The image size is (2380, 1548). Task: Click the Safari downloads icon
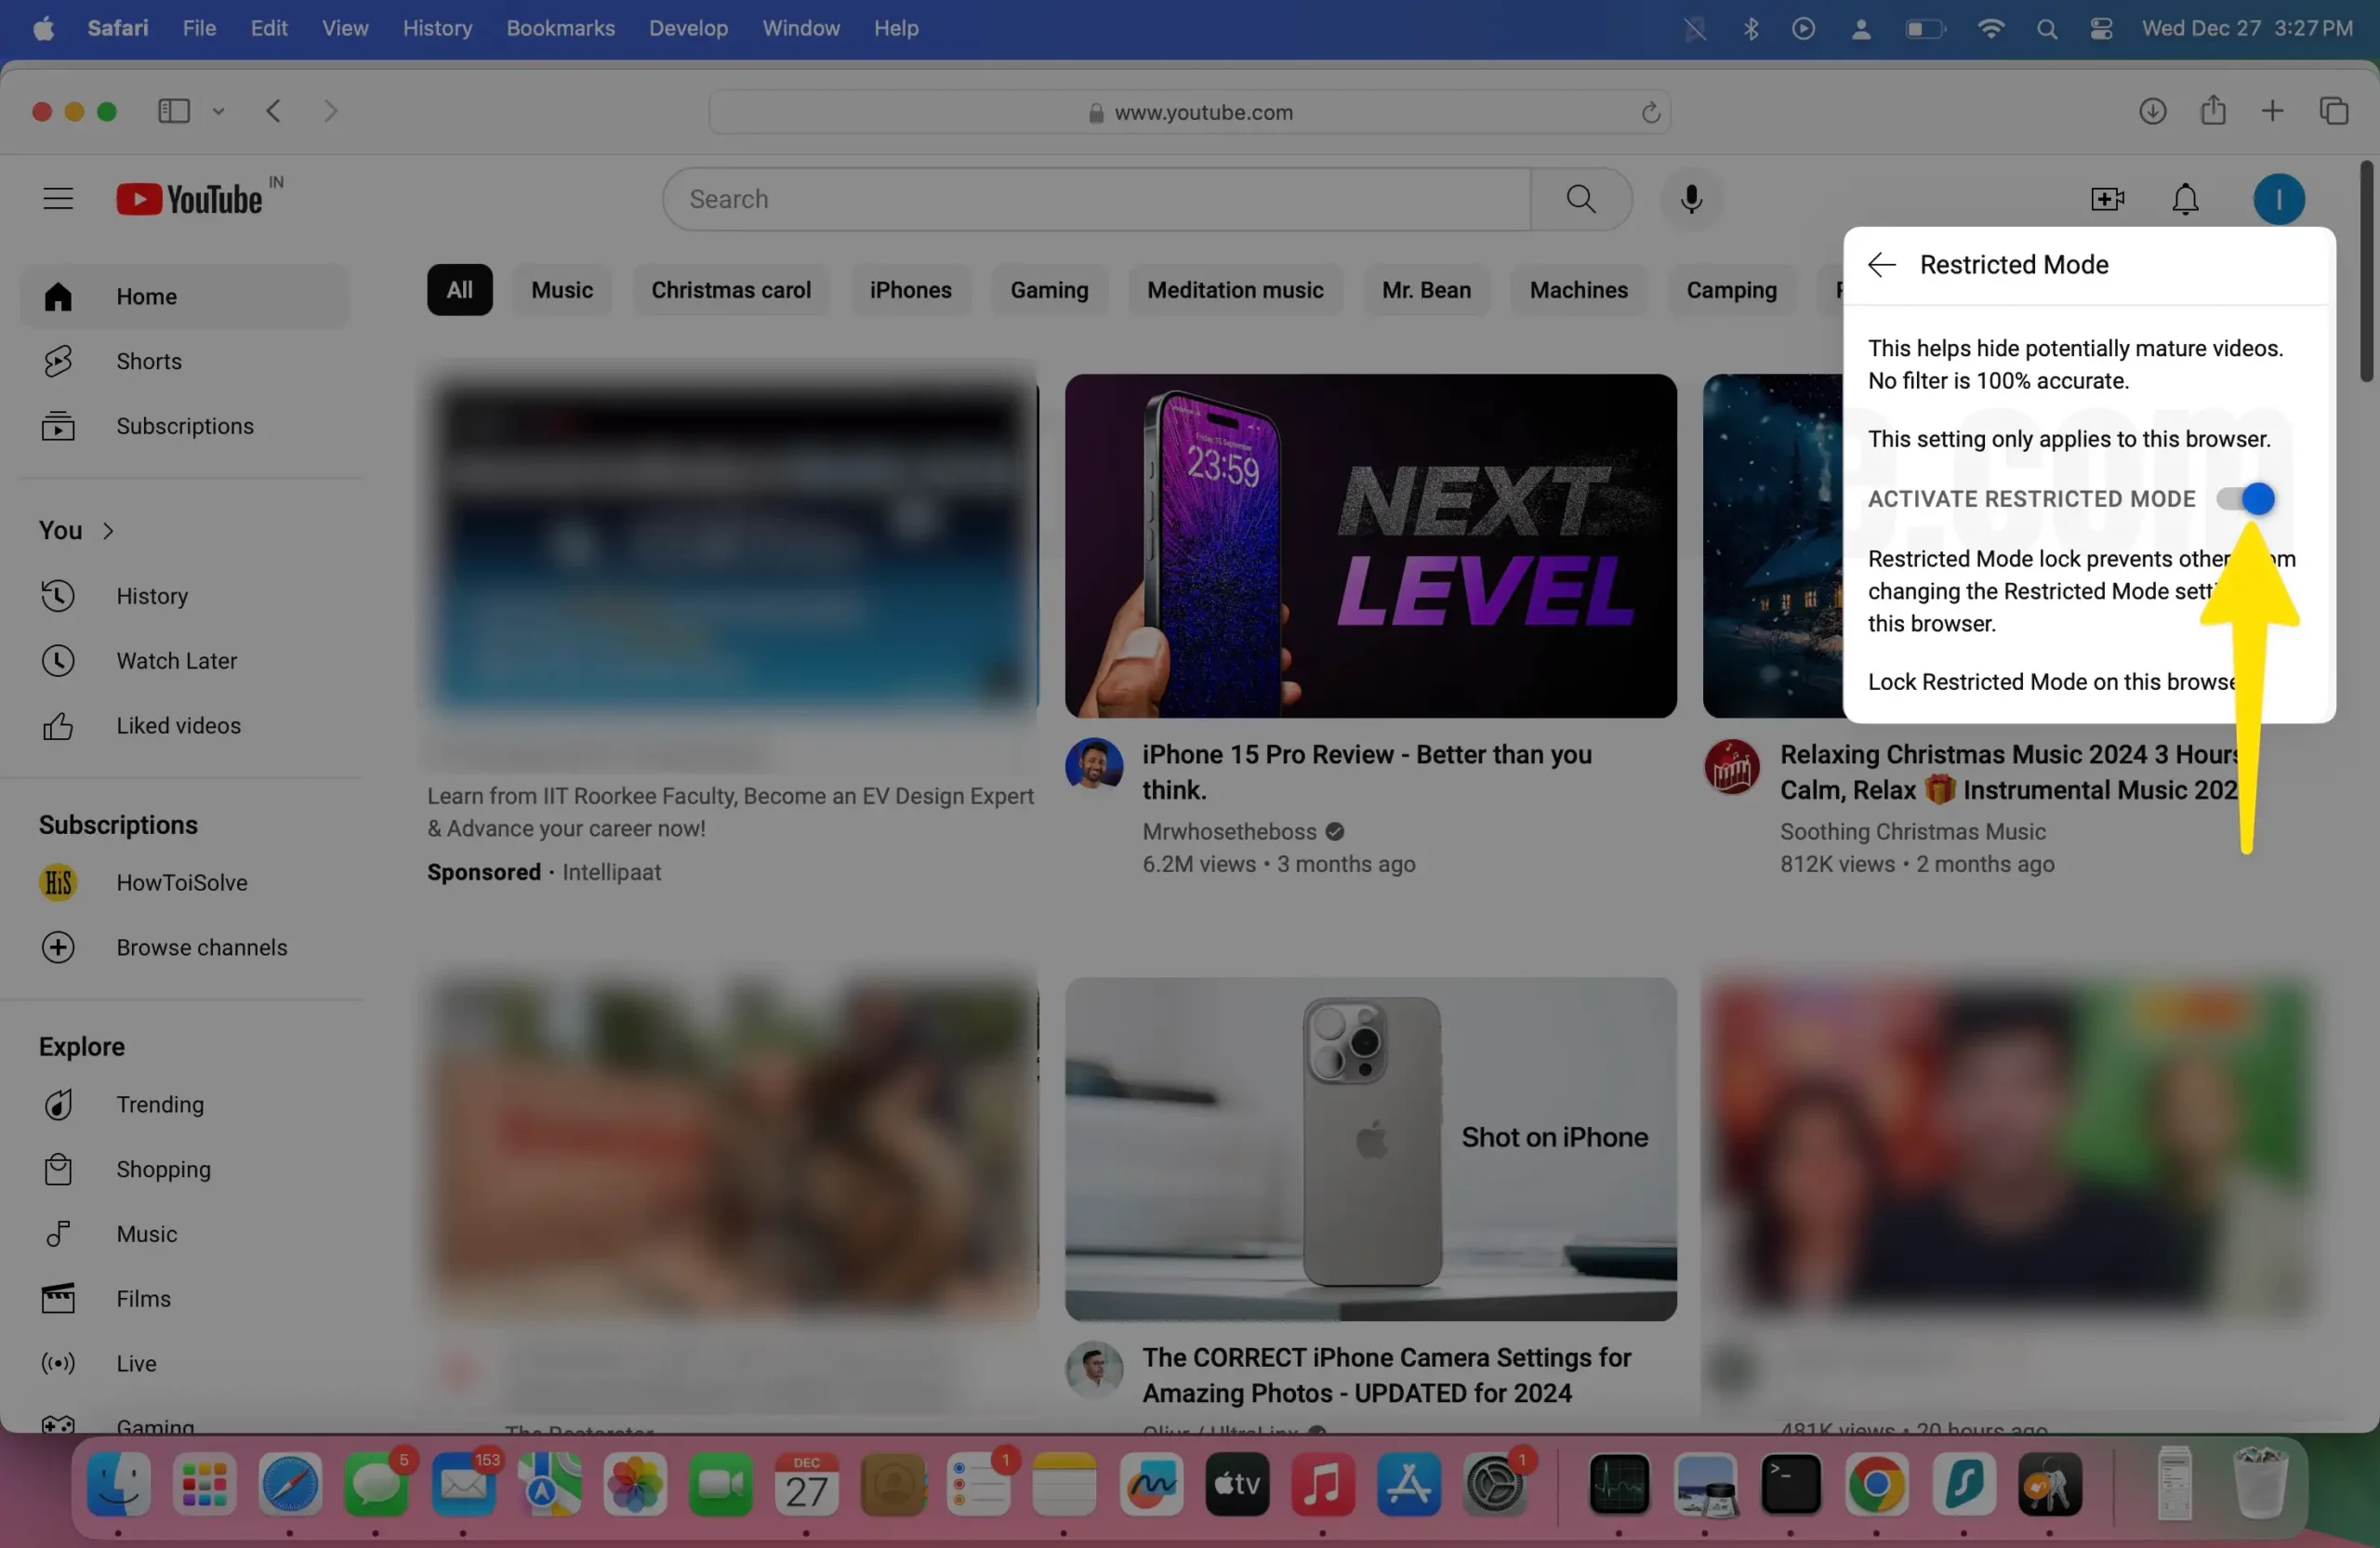(2152, 111)
